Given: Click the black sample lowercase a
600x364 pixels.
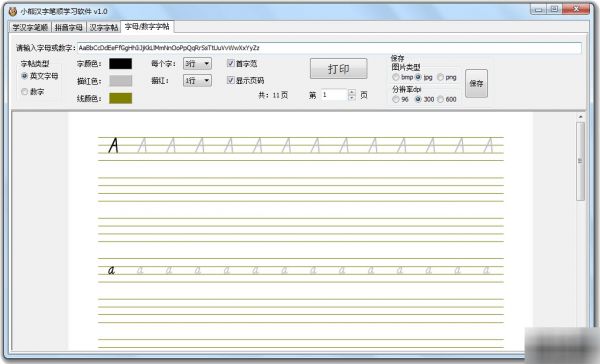Looking at the screenshot, I should pyautogui.click(x=111, y=271).
